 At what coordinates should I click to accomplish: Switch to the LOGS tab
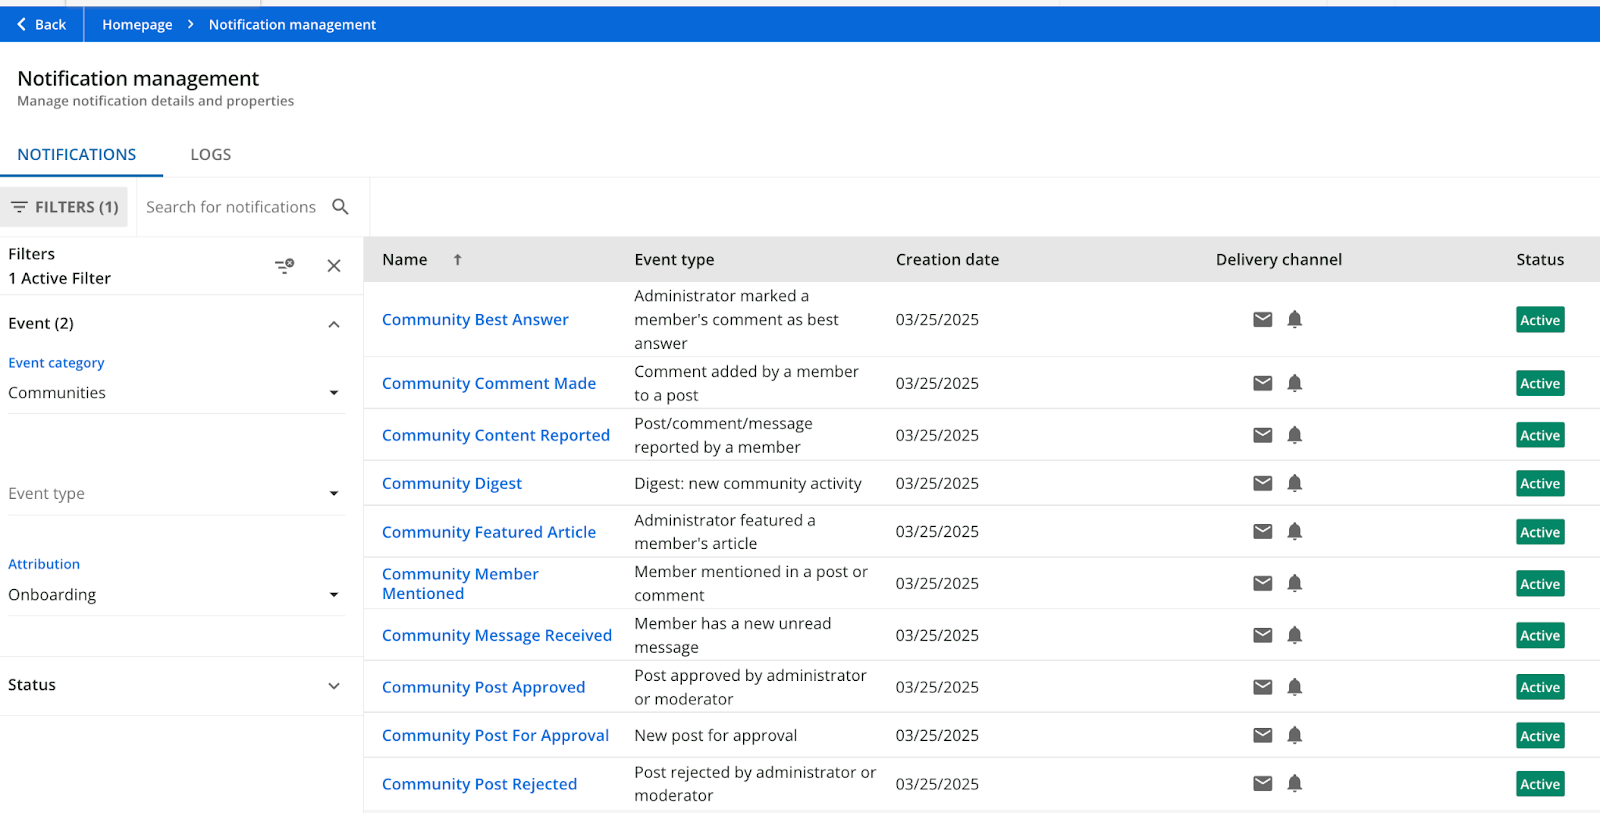[x=210, y=155]
